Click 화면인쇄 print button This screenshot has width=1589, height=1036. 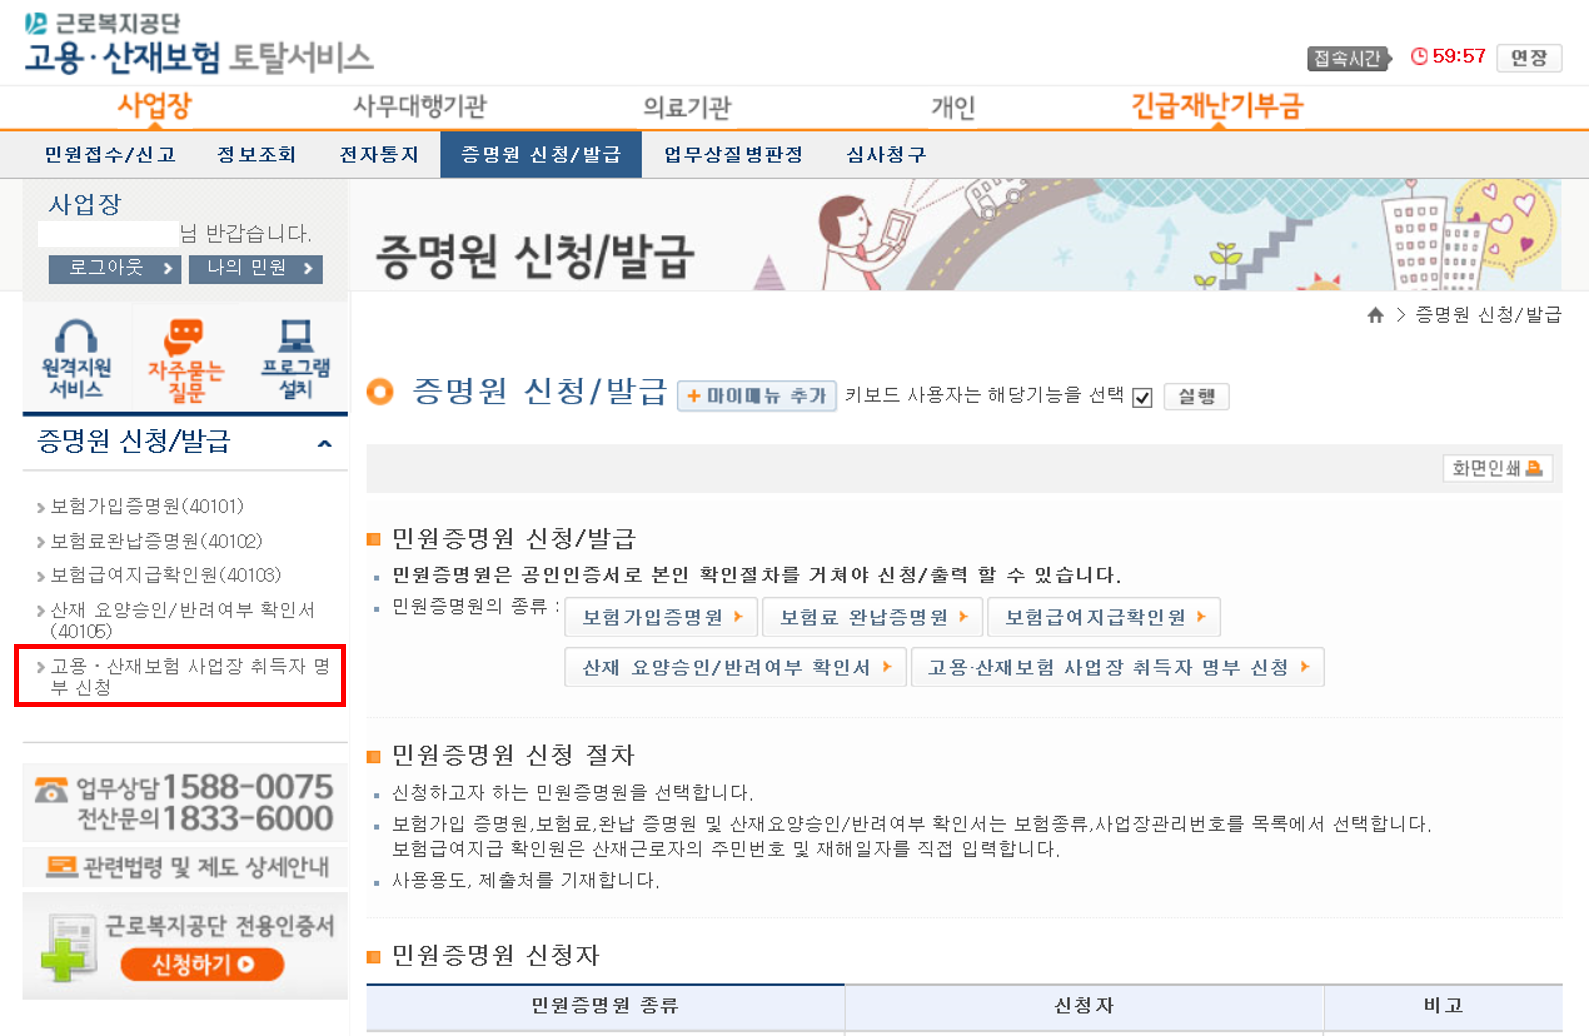1497,468
